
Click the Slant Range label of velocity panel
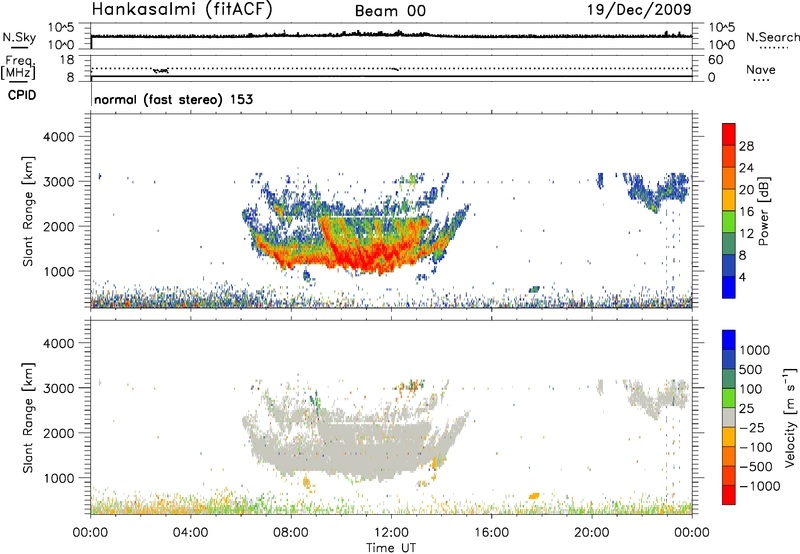pos(28,417)
